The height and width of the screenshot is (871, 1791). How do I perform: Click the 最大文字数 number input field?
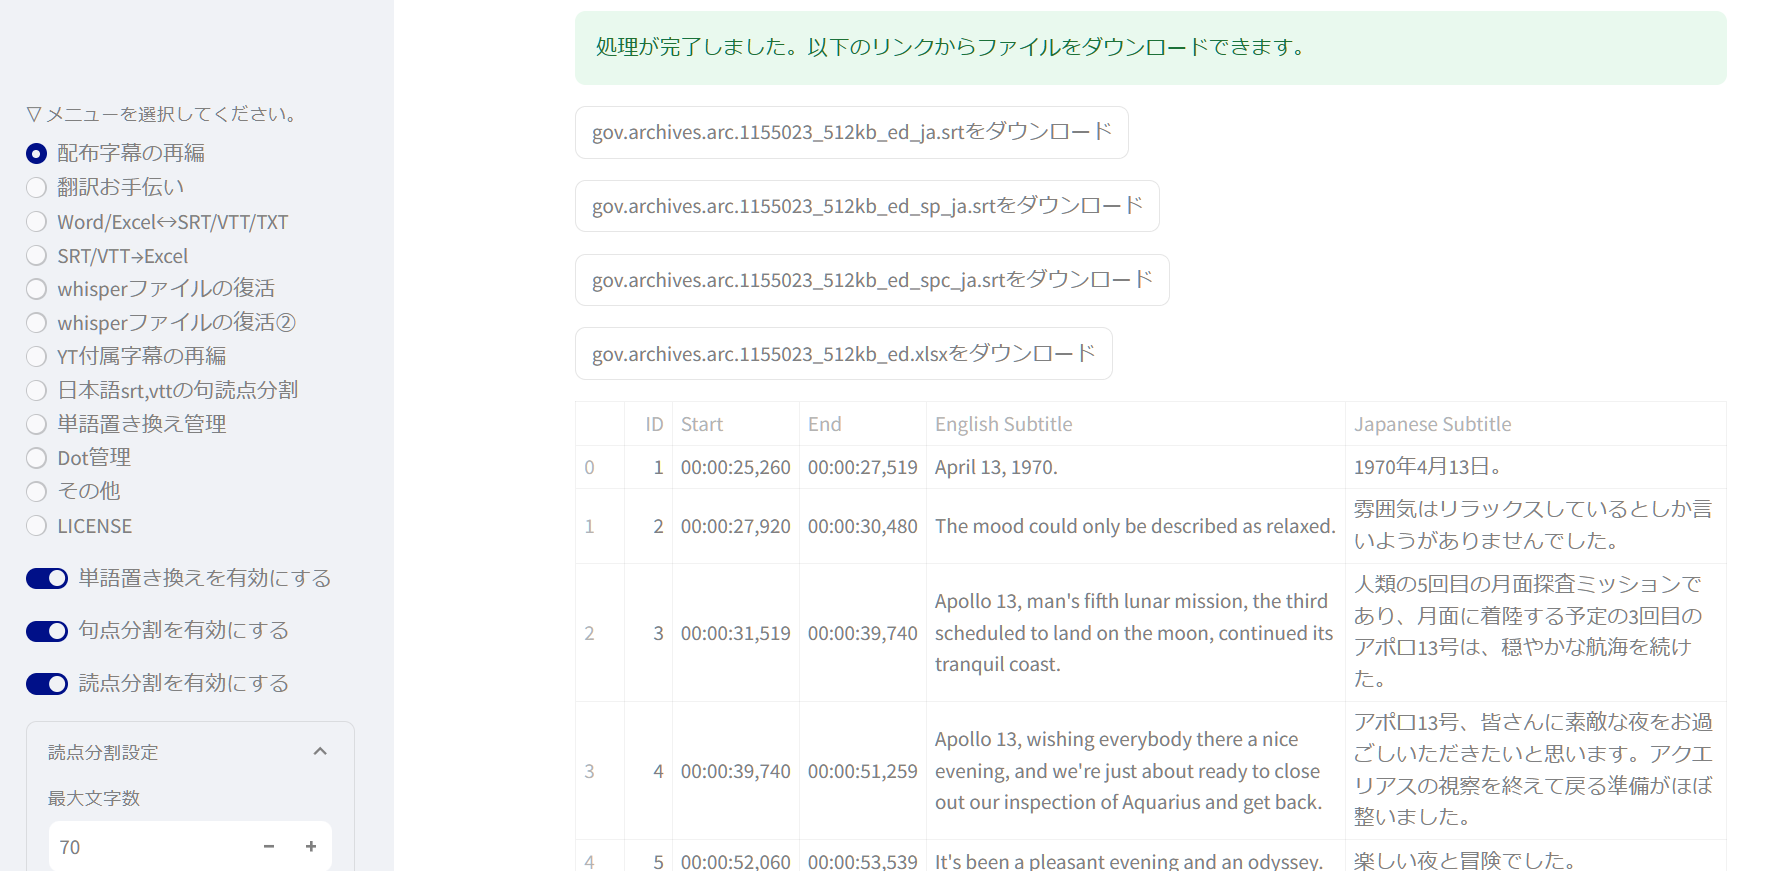click(150, 847)
